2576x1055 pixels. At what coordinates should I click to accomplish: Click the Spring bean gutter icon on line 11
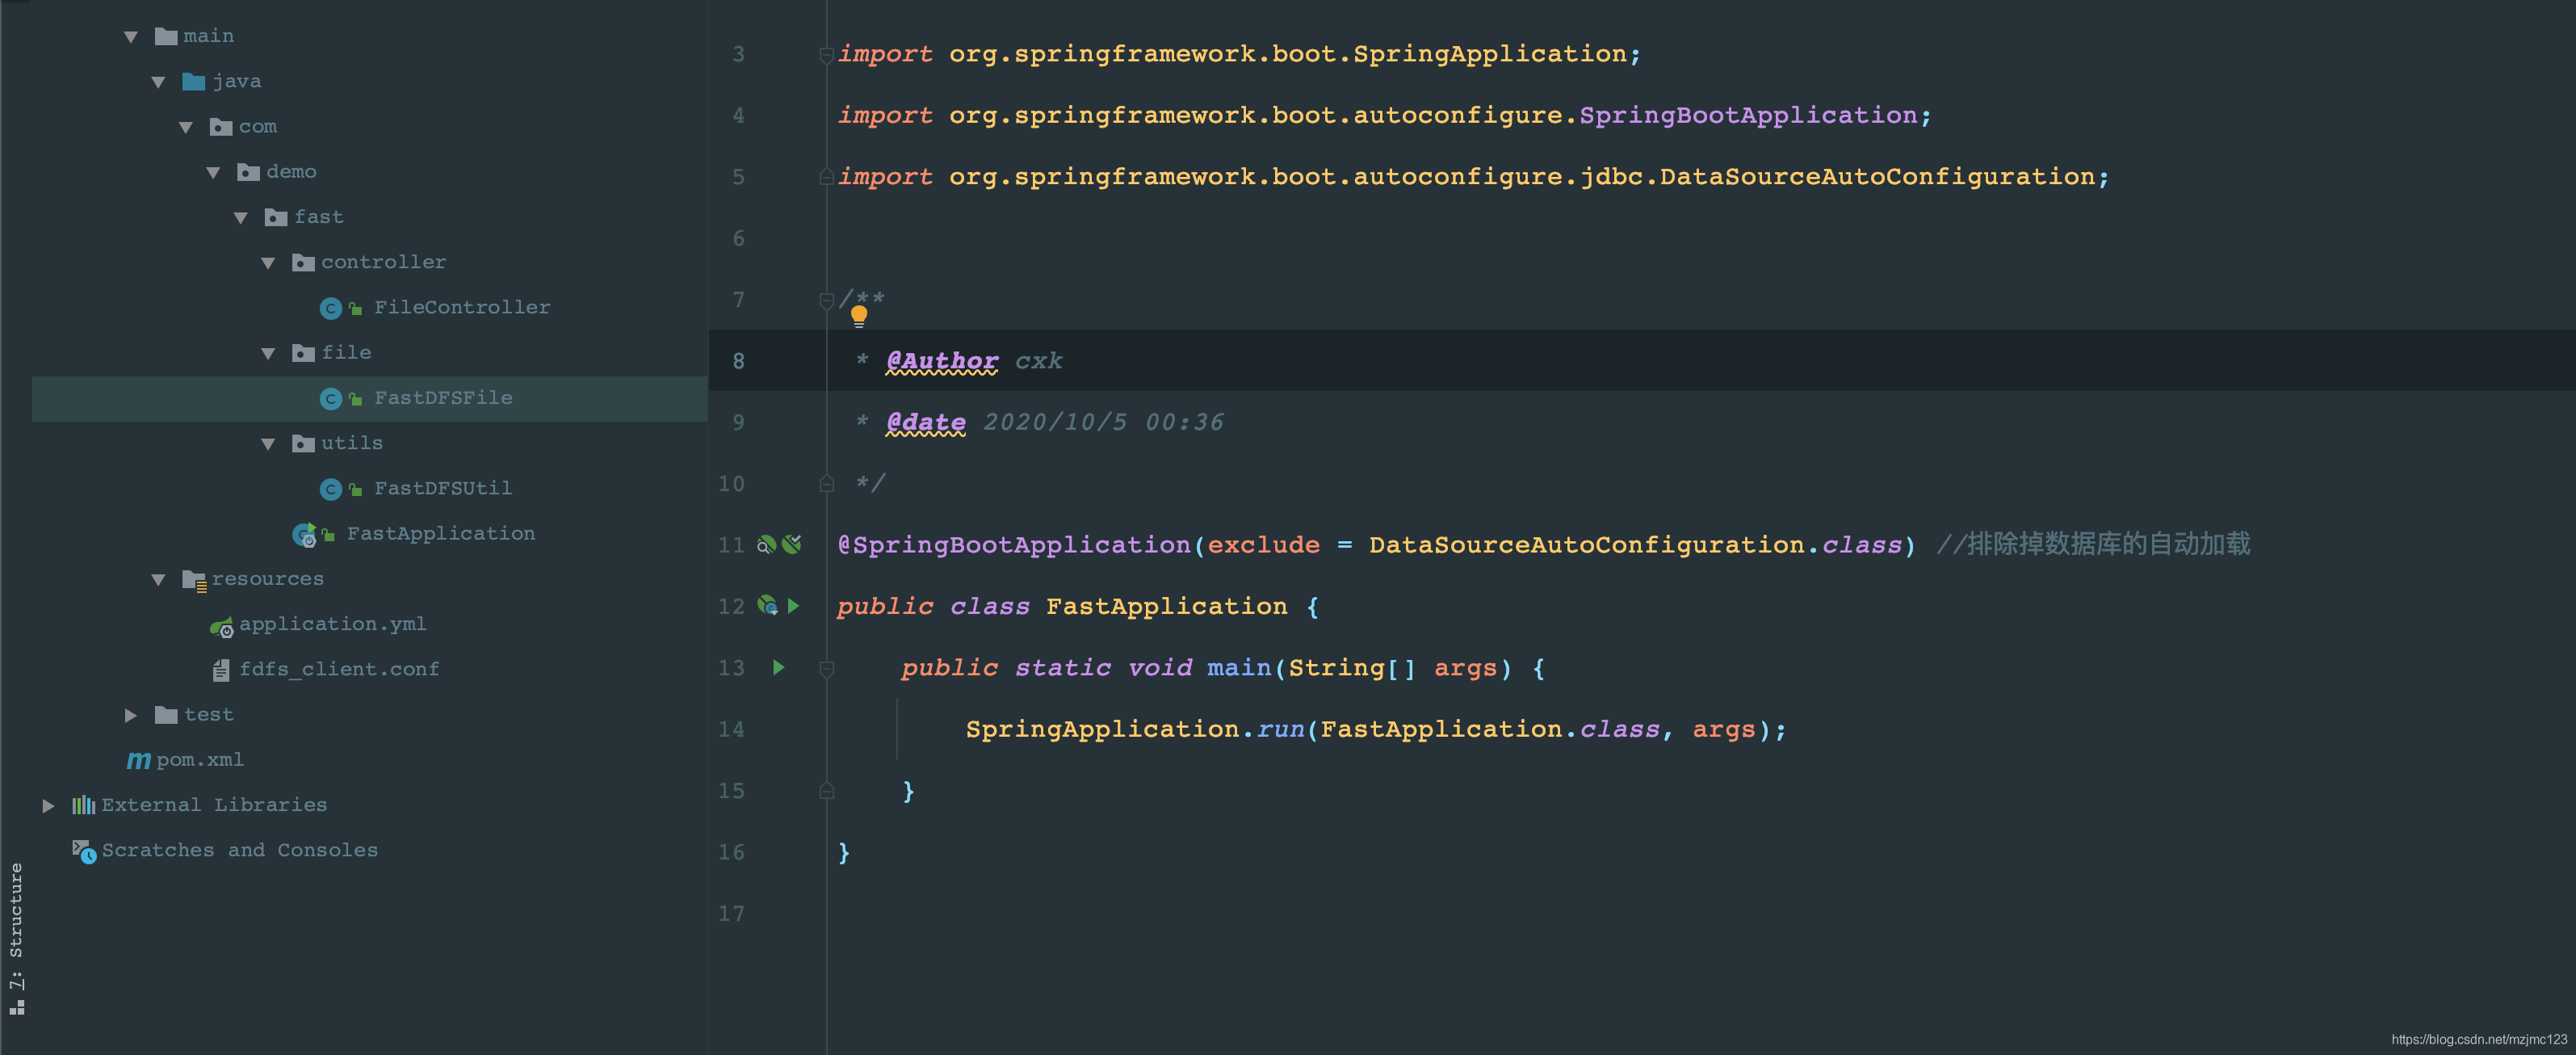pyautogui.click(x=767, y=545)
